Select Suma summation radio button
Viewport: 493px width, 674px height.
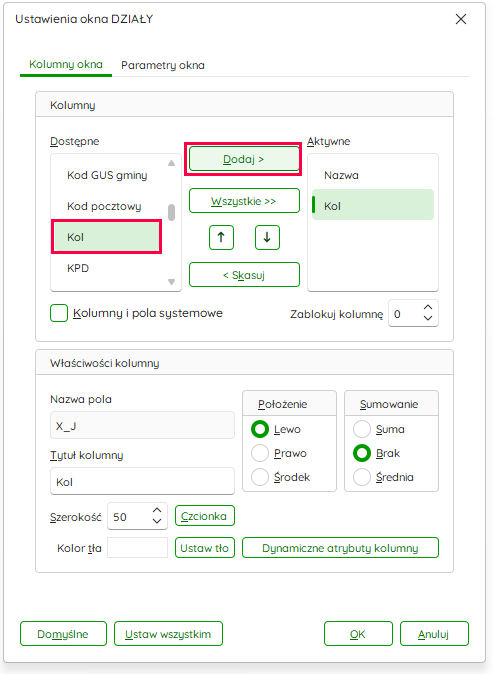tap(362, 429)
